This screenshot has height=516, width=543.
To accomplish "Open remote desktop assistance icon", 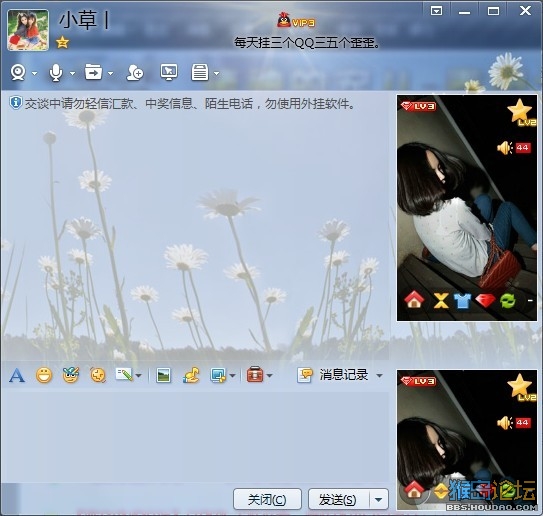I will [x=169, y=72].
